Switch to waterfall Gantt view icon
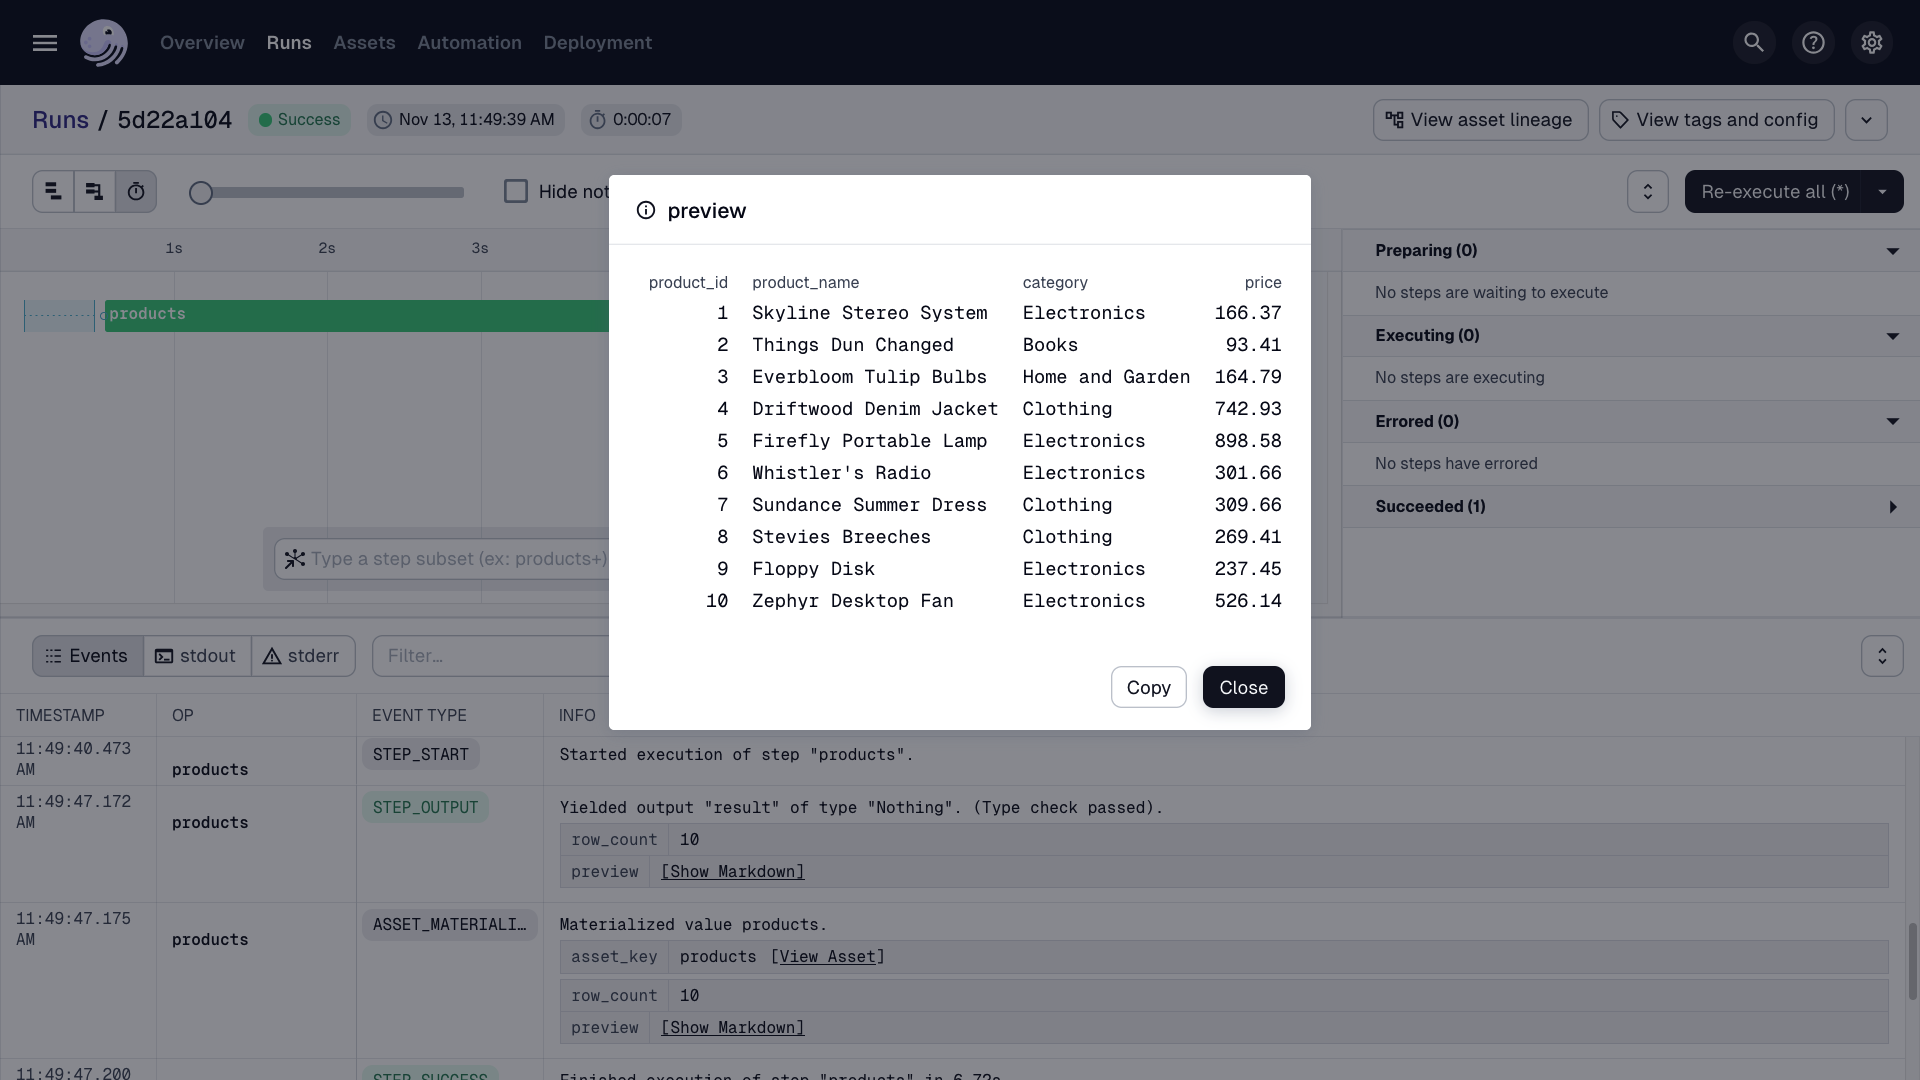The width and height of the screenshot is (1920, 1080). [x=95, y=192]
